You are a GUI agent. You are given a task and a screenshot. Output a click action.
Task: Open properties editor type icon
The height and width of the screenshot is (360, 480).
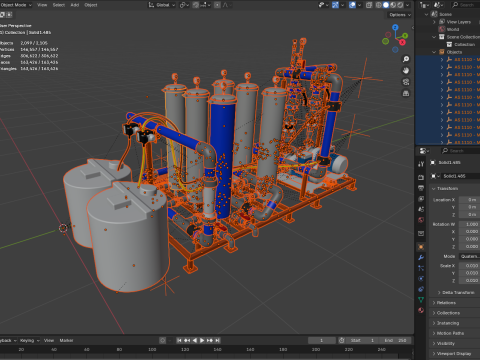click(424, 151)
